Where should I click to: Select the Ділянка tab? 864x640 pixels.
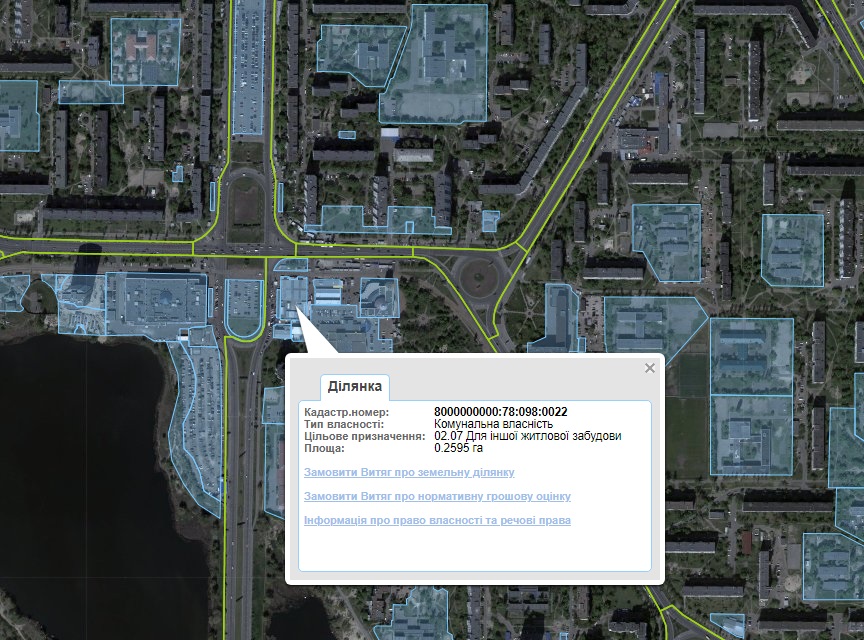pyautogui.click(x=357, y=387)
